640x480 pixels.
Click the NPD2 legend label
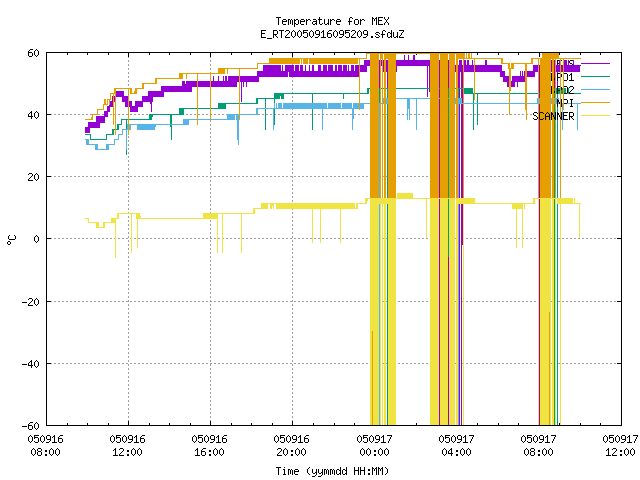click(x=562, y=90)
